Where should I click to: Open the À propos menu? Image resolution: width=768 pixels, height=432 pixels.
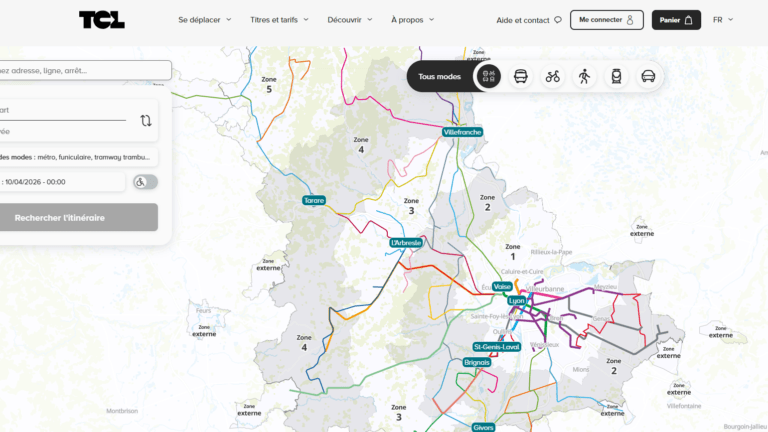coord(413,20)
